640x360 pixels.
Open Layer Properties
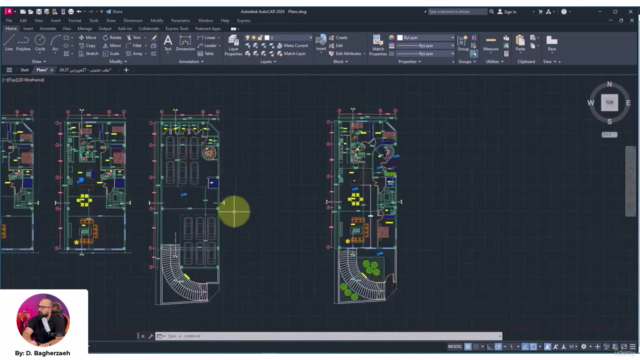tap(233, 45)
